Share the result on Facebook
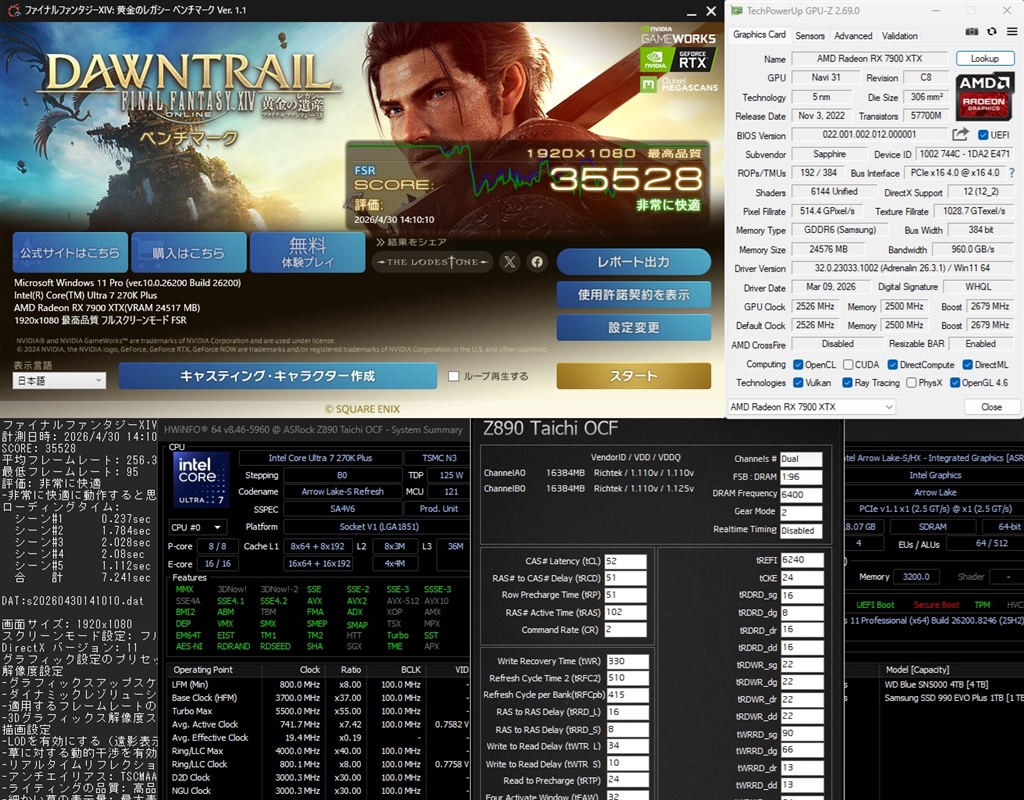The image size is (1024, 800). (x=537, y=262)
